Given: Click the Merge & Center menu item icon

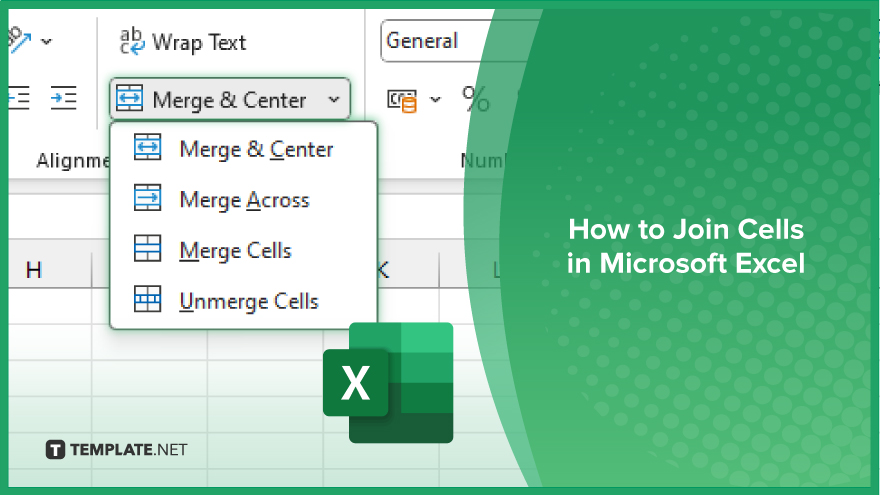Looking at the screenshot, I should point(148,147).
